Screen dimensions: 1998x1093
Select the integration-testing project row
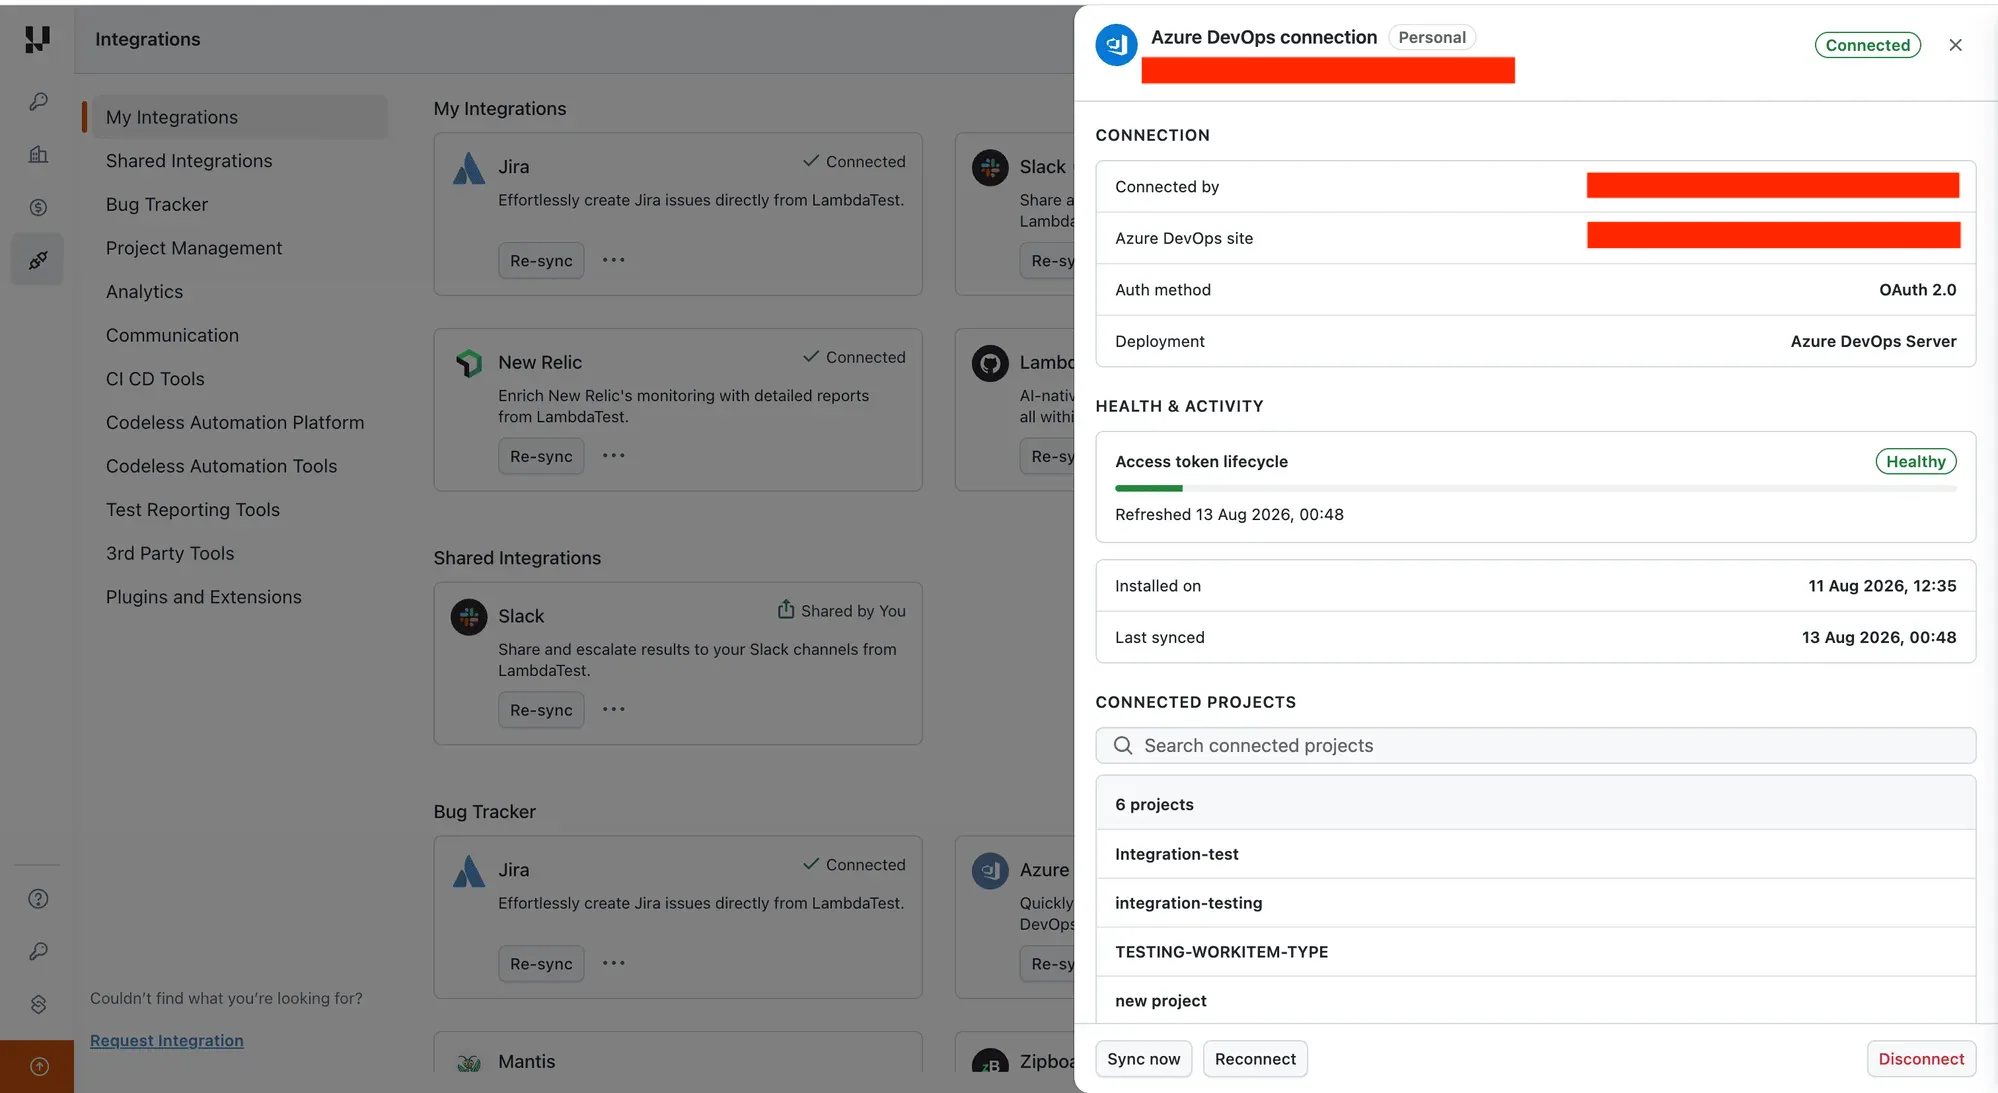pos(1535,903)
